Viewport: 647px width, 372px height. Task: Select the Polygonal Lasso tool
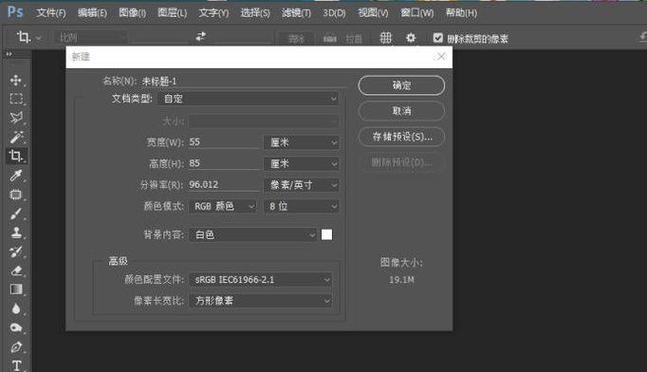[x=16, y=118]
